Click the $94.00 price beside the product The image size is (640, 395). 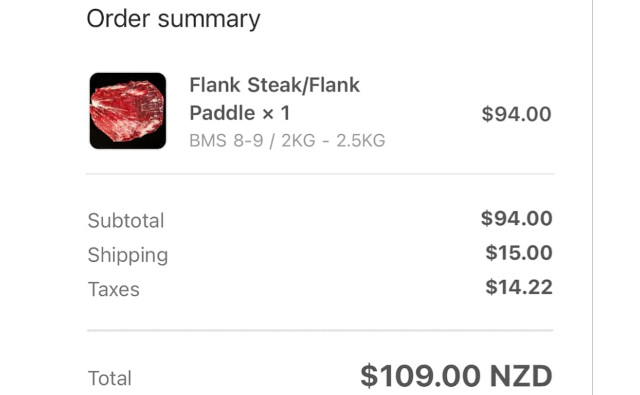point(516,114)
